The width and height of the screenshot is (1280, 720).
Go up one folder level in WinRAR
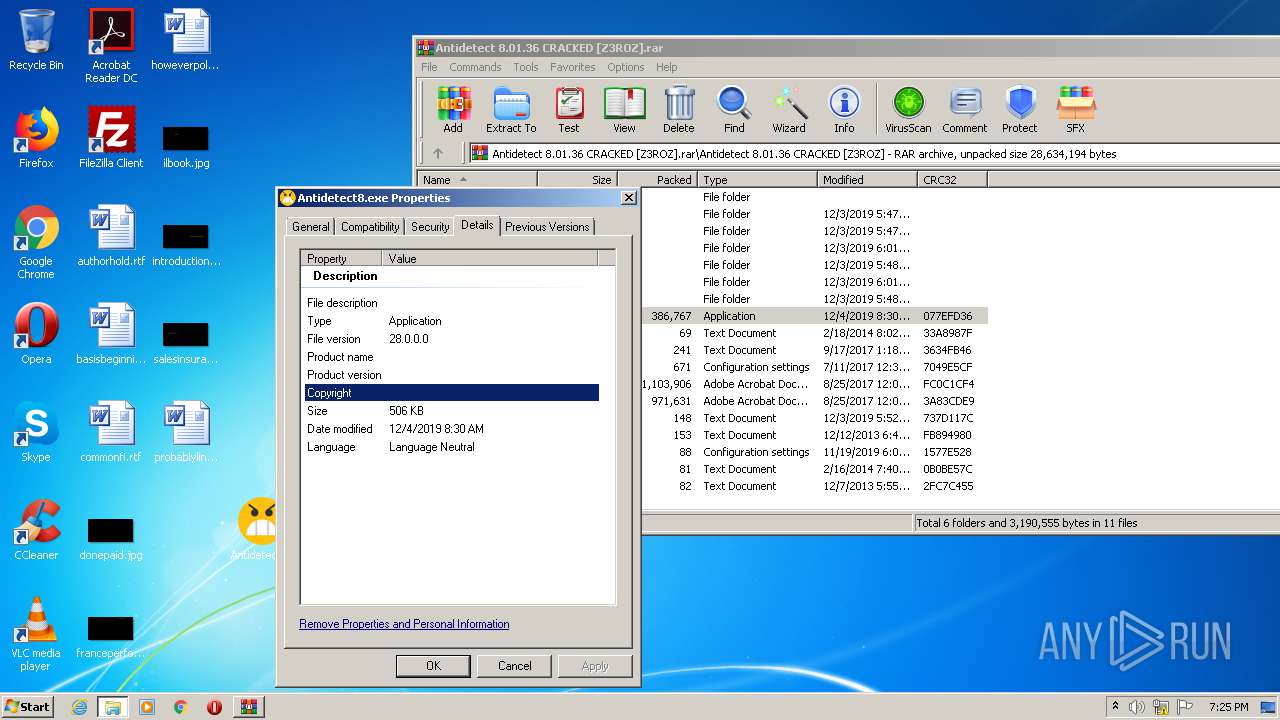tap(438, 153)
